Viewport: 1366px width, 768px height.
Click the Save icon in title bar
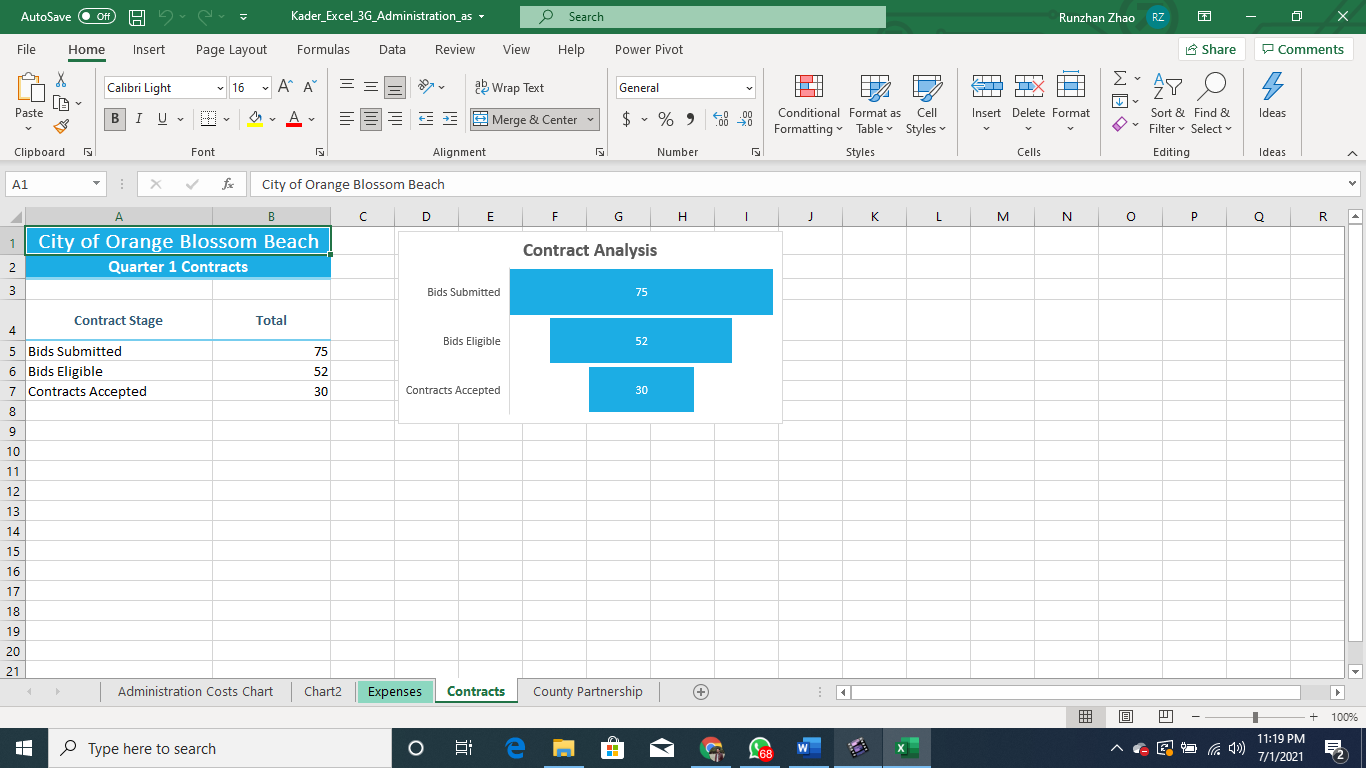click(x=137, y=17)
